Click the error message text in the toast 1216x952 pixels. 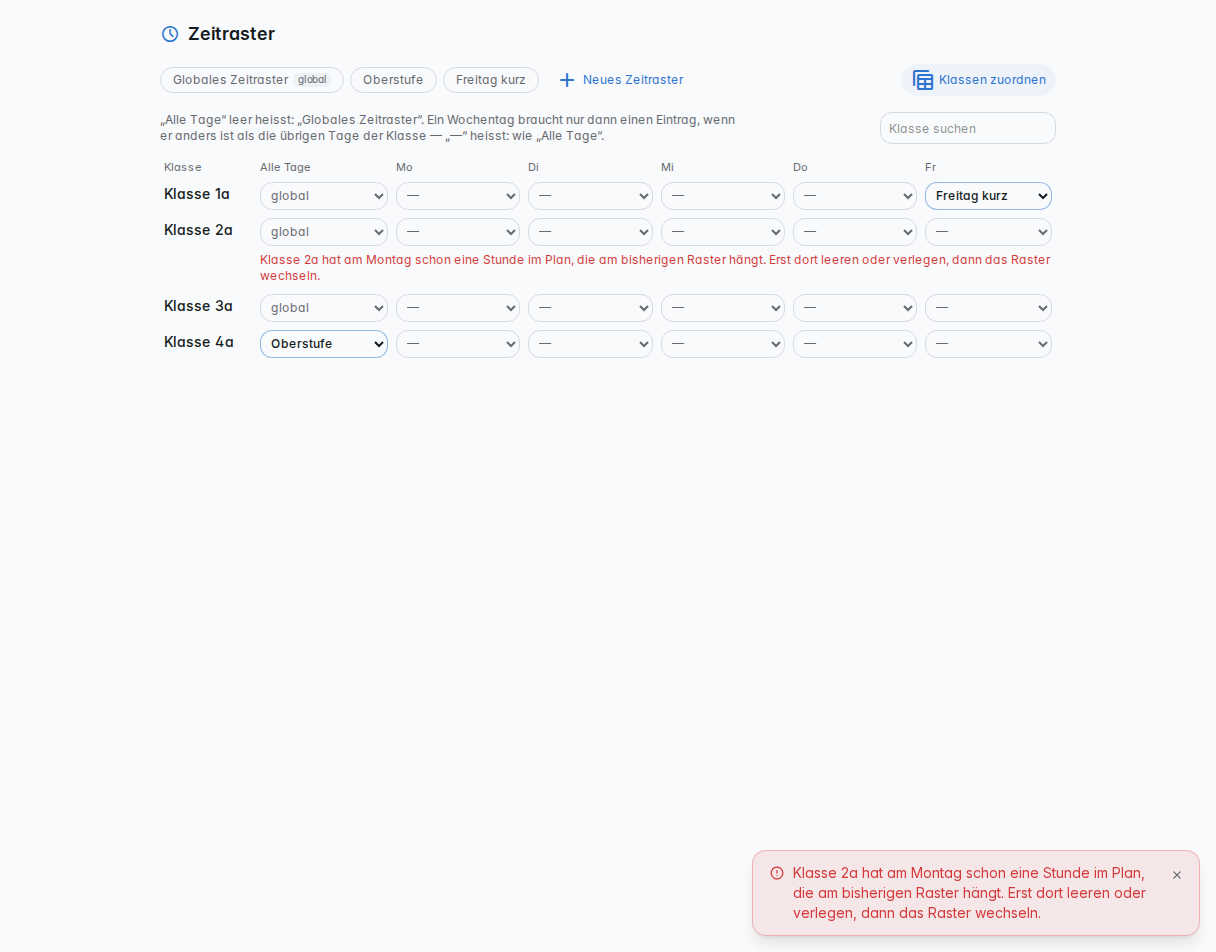(x=969, y=893)
